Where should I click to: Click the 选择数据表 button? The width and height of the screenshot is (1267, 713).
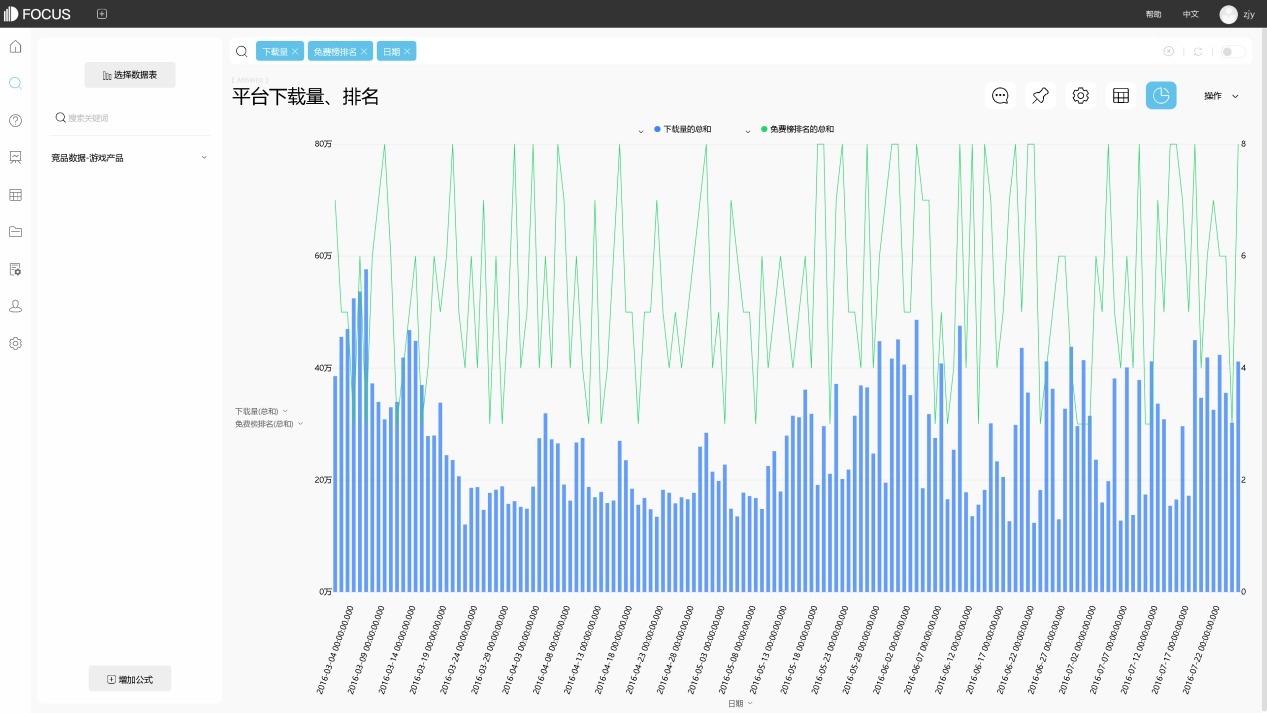click(130, 75)
